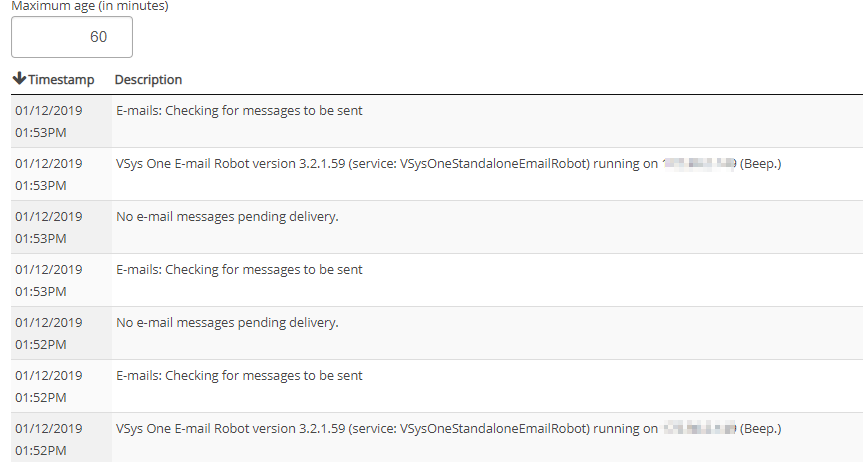Click the timestamp of the fifth log row
Image resolution: width=865 pixels, height=462 pixels.
tap(48, 332)
